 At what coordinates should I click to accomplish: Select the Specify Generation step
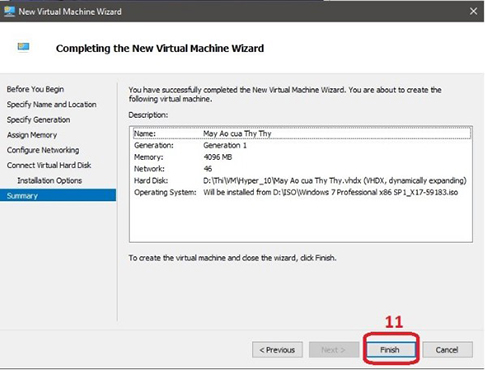38,120
